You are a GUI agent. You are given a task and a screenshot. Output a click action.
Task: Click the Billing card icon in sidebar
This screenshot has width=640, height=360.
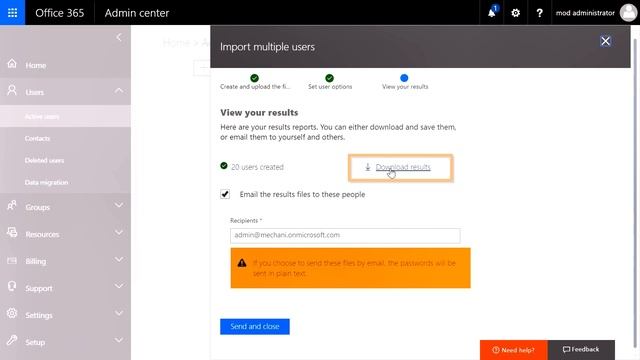point(12,260)
